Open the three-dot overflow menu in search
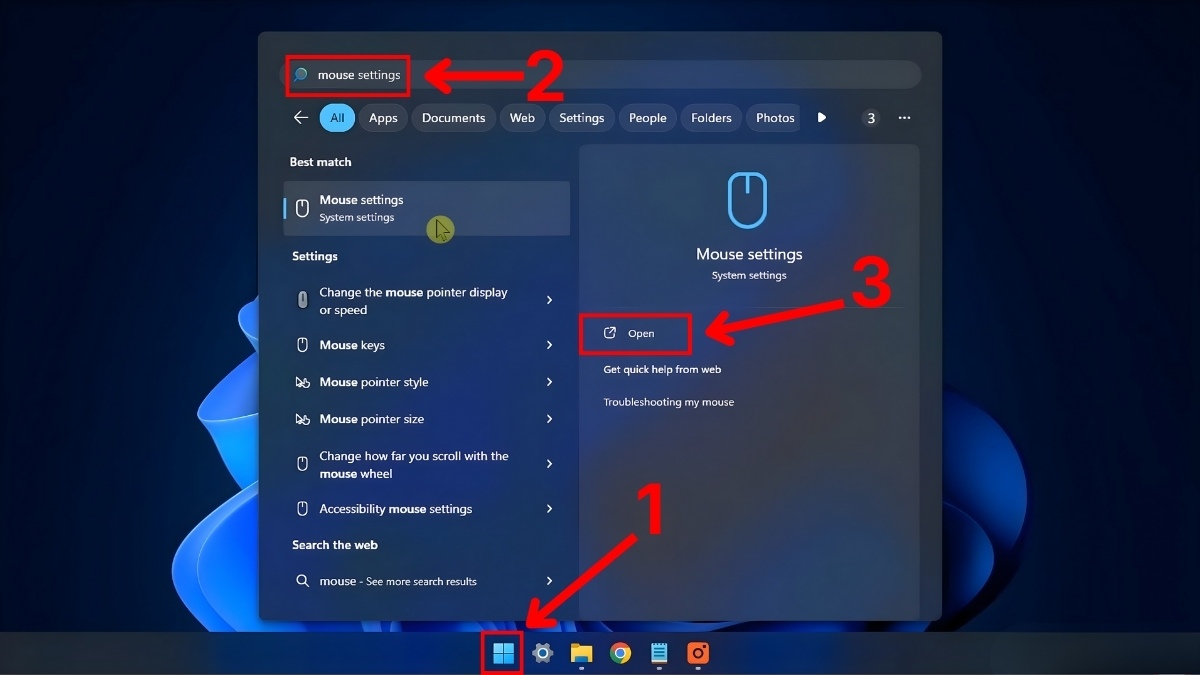 coord(904,117)
